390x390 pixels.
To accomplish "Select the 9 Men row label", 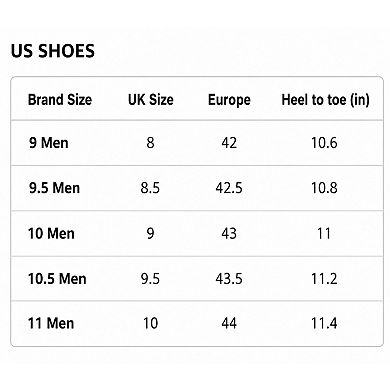I will click(49, 143).
